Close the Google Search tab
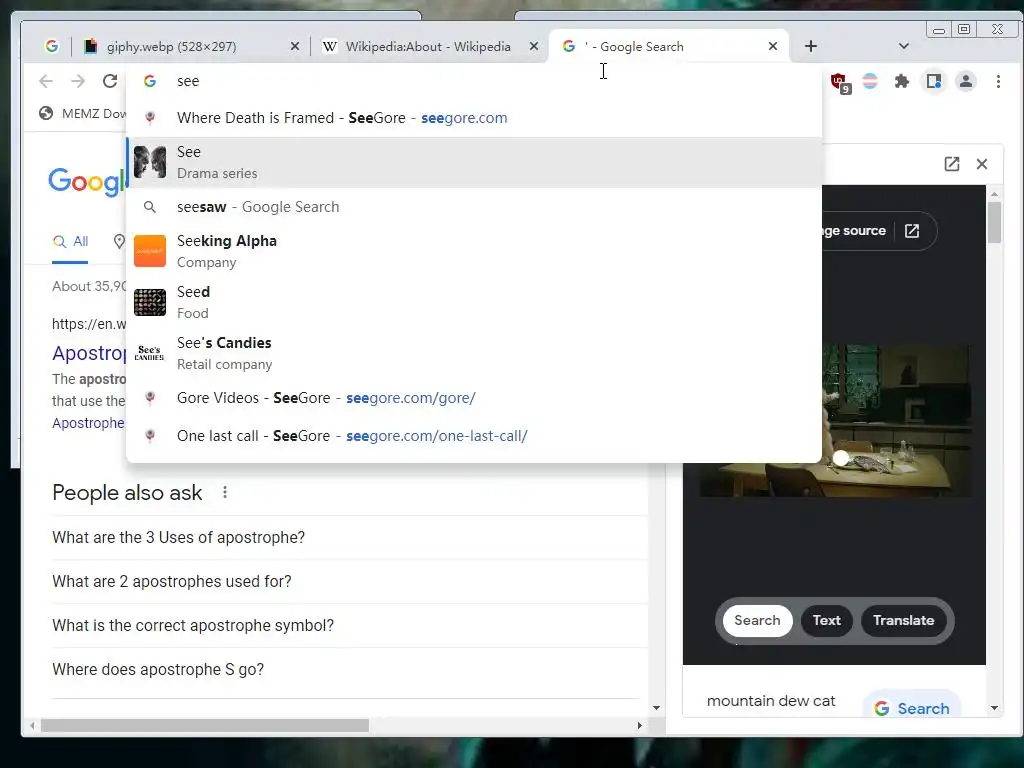 pyautogui.click(x=773, y=46)
